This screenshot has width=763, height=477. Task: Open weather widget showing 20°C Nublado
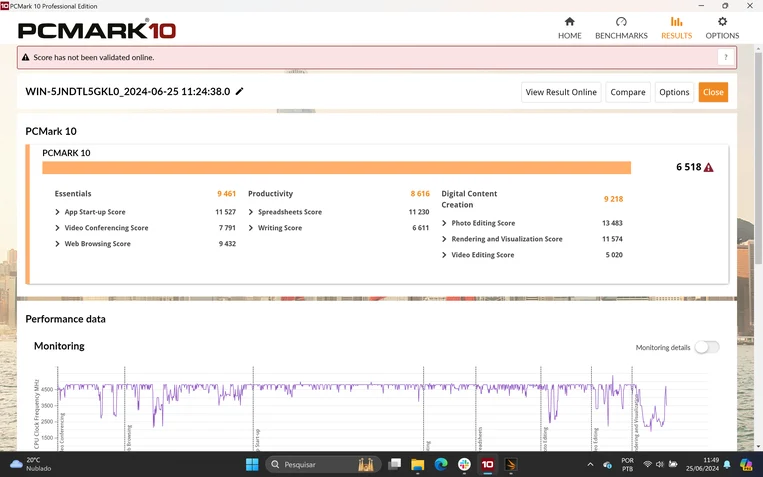[30, 464]
